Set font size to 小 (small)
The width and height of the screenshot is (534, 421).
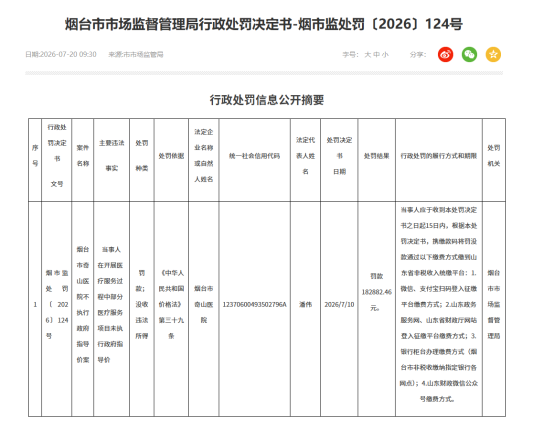coord(385,54)
